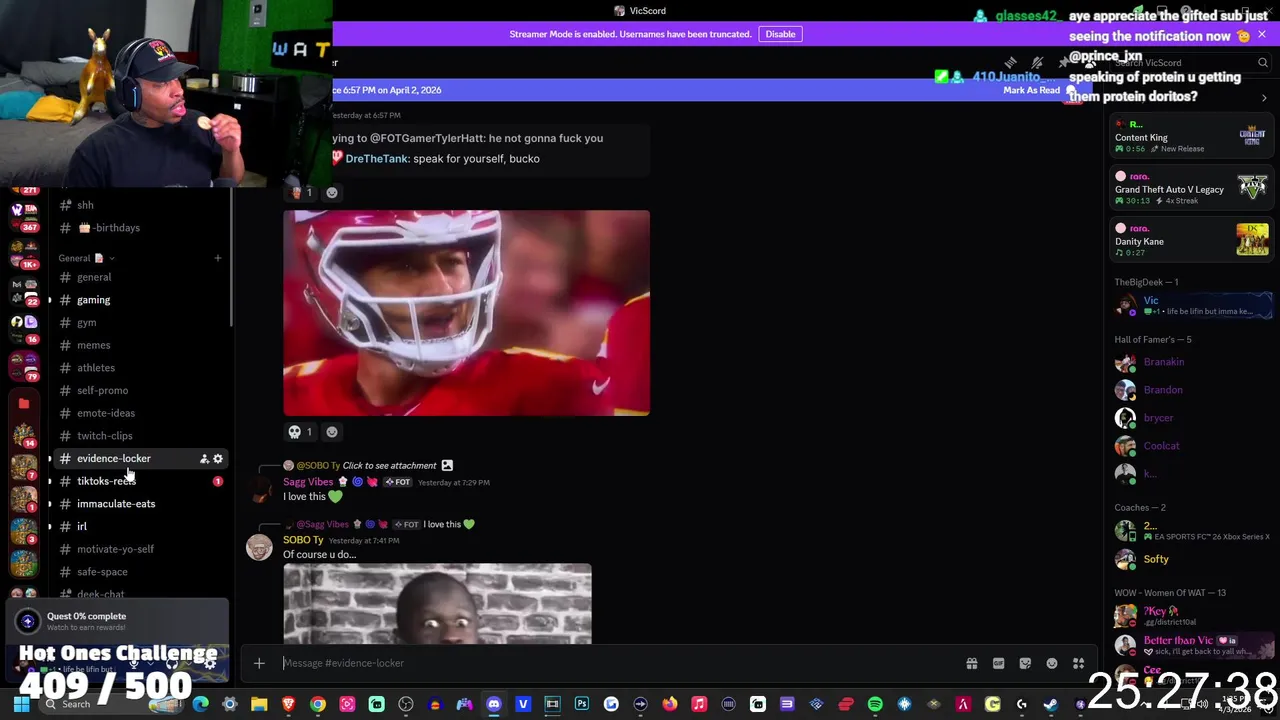Click the magnifier icon in Search VicScord box
1280x720 pixels.
point(1263,63)
